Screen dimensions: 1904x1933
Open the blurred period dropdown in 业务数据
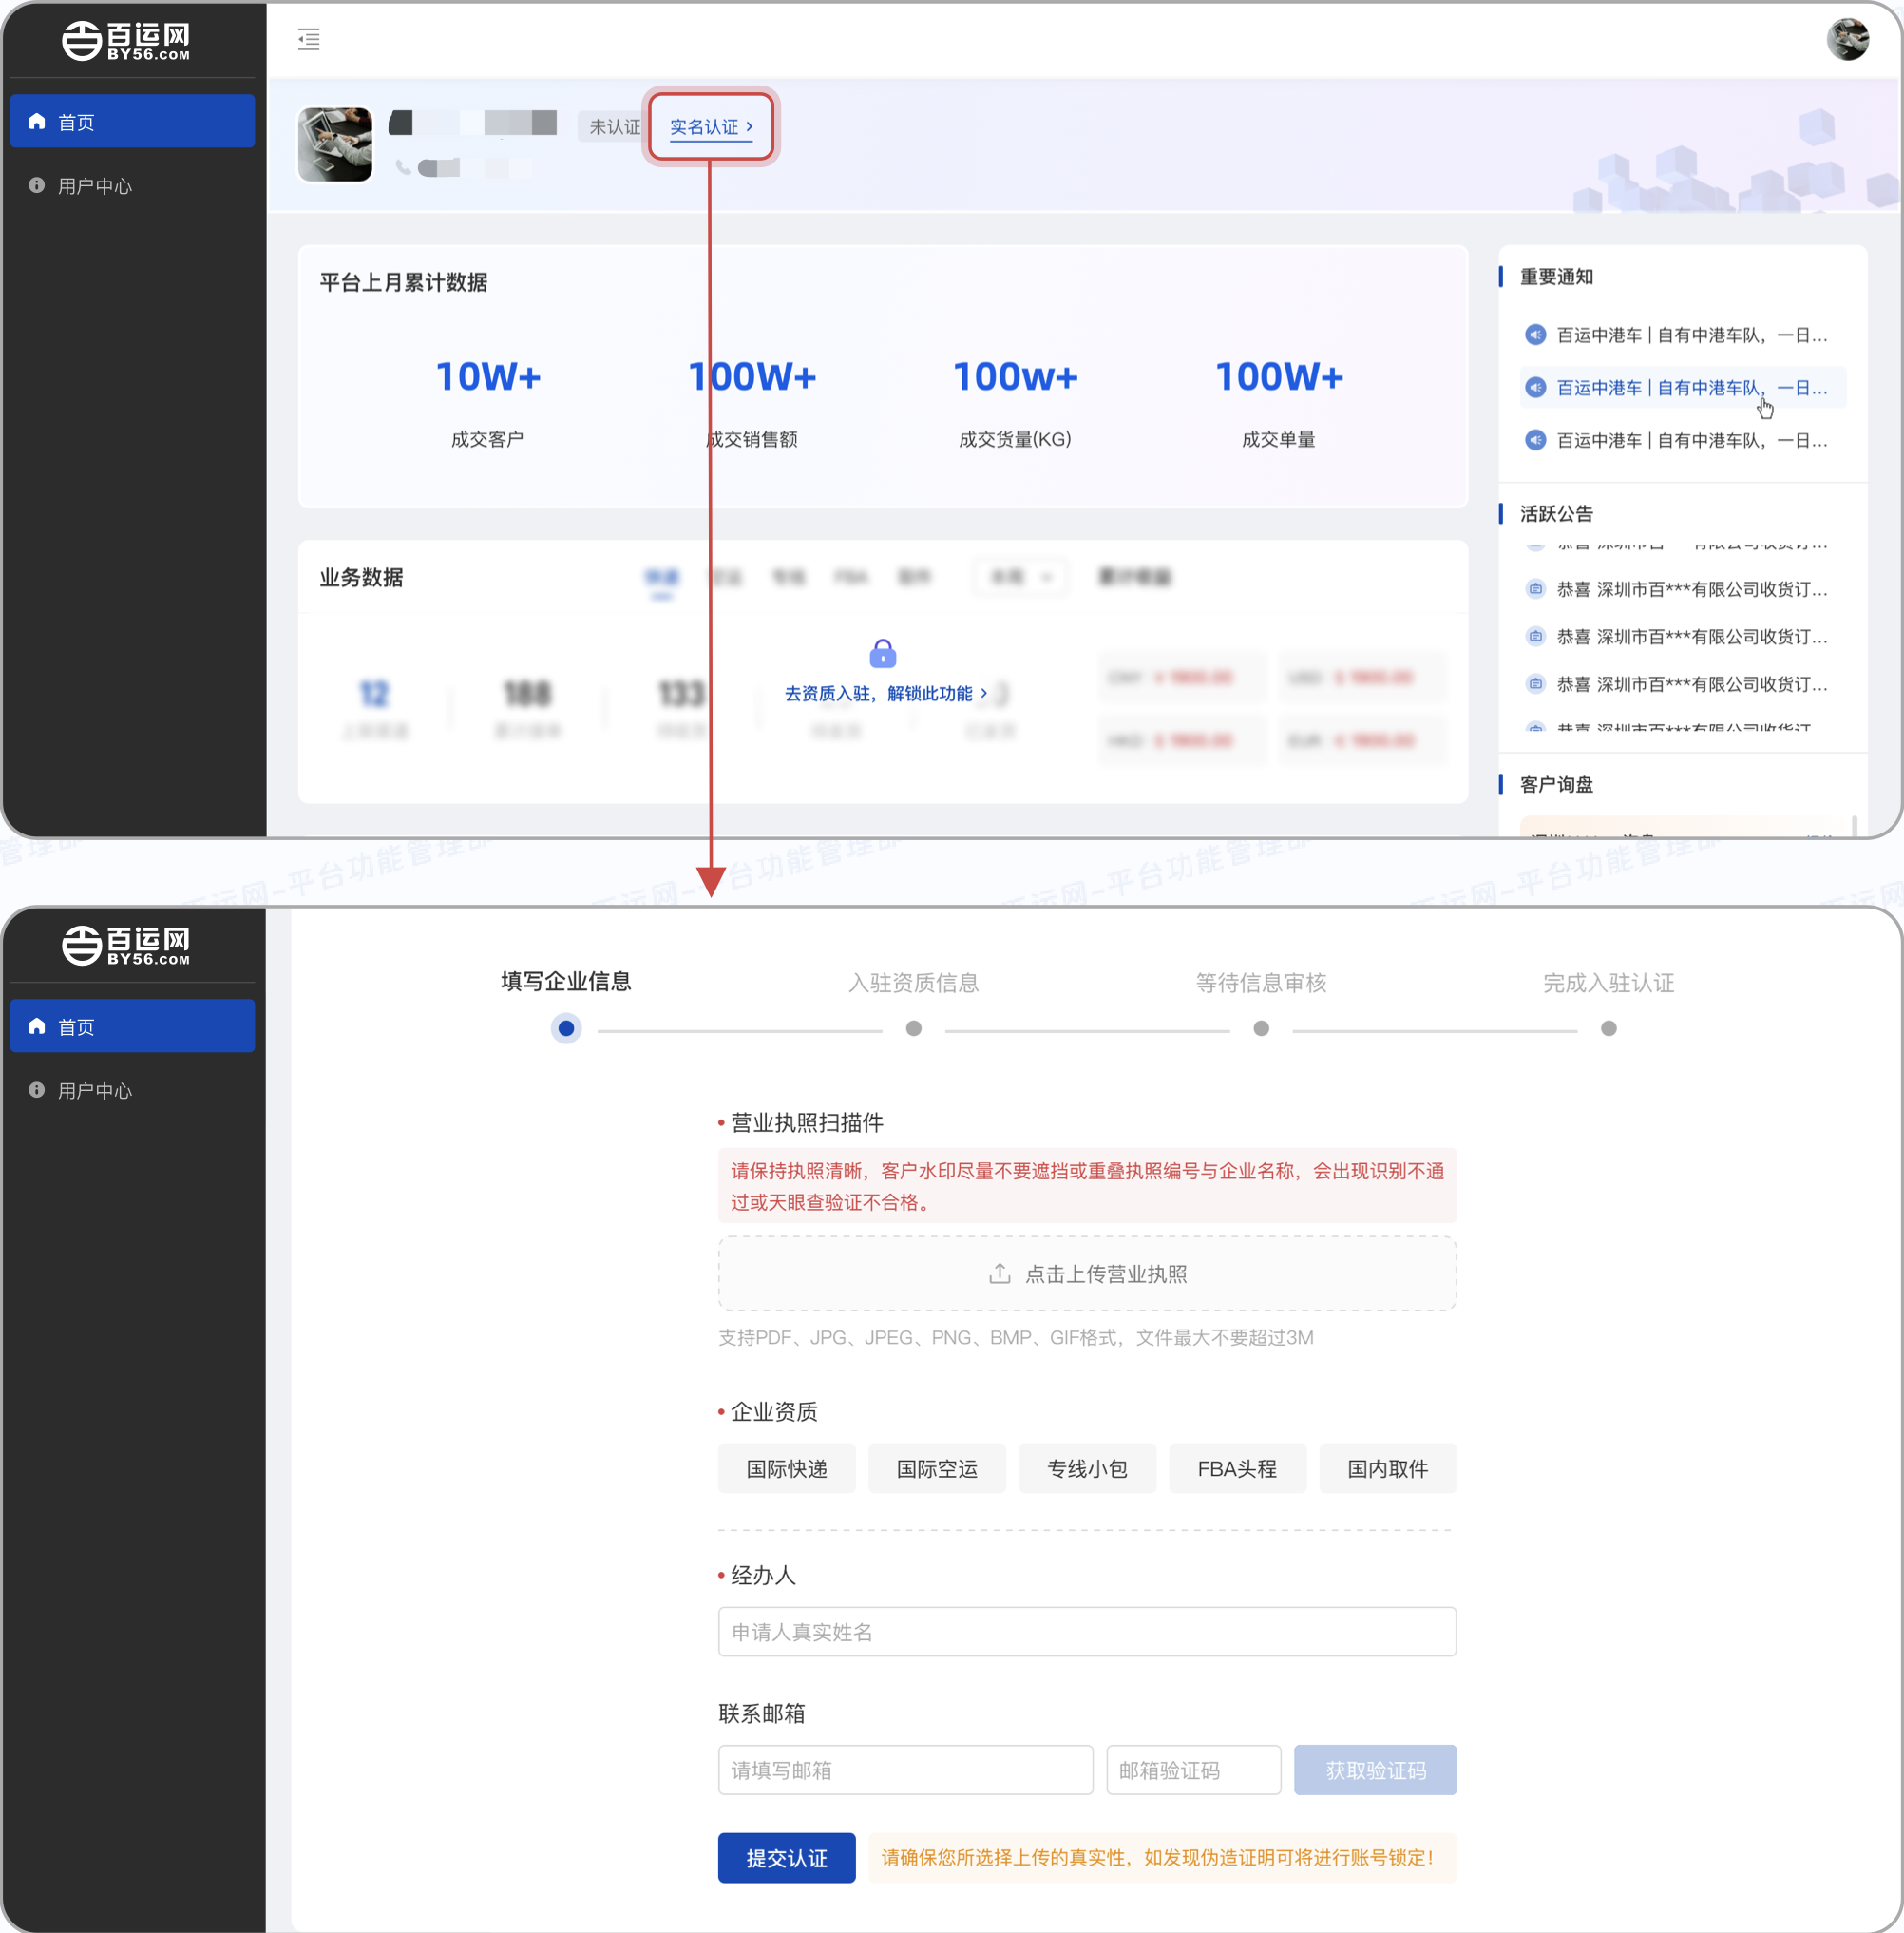(1019, 577)
